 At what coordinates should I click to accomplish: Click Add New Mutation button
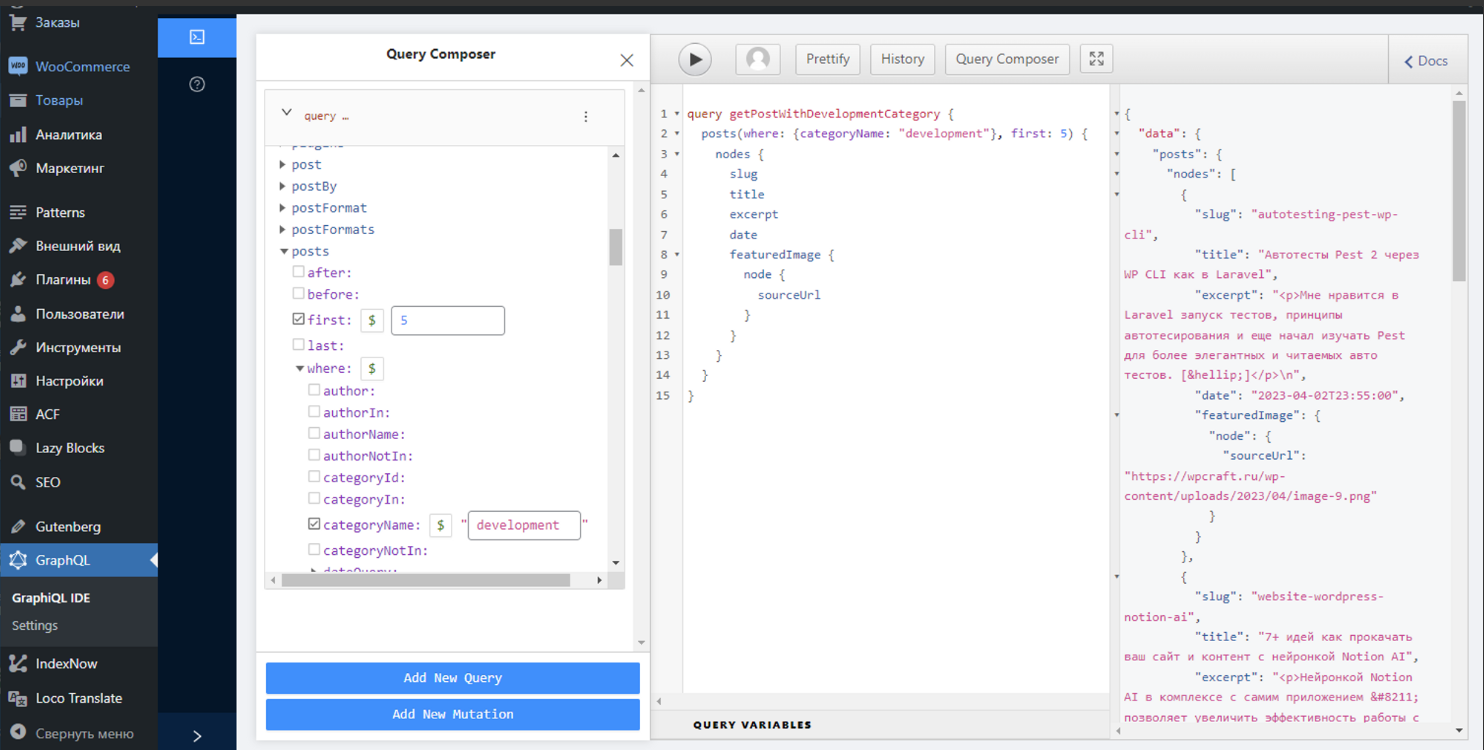452,714
